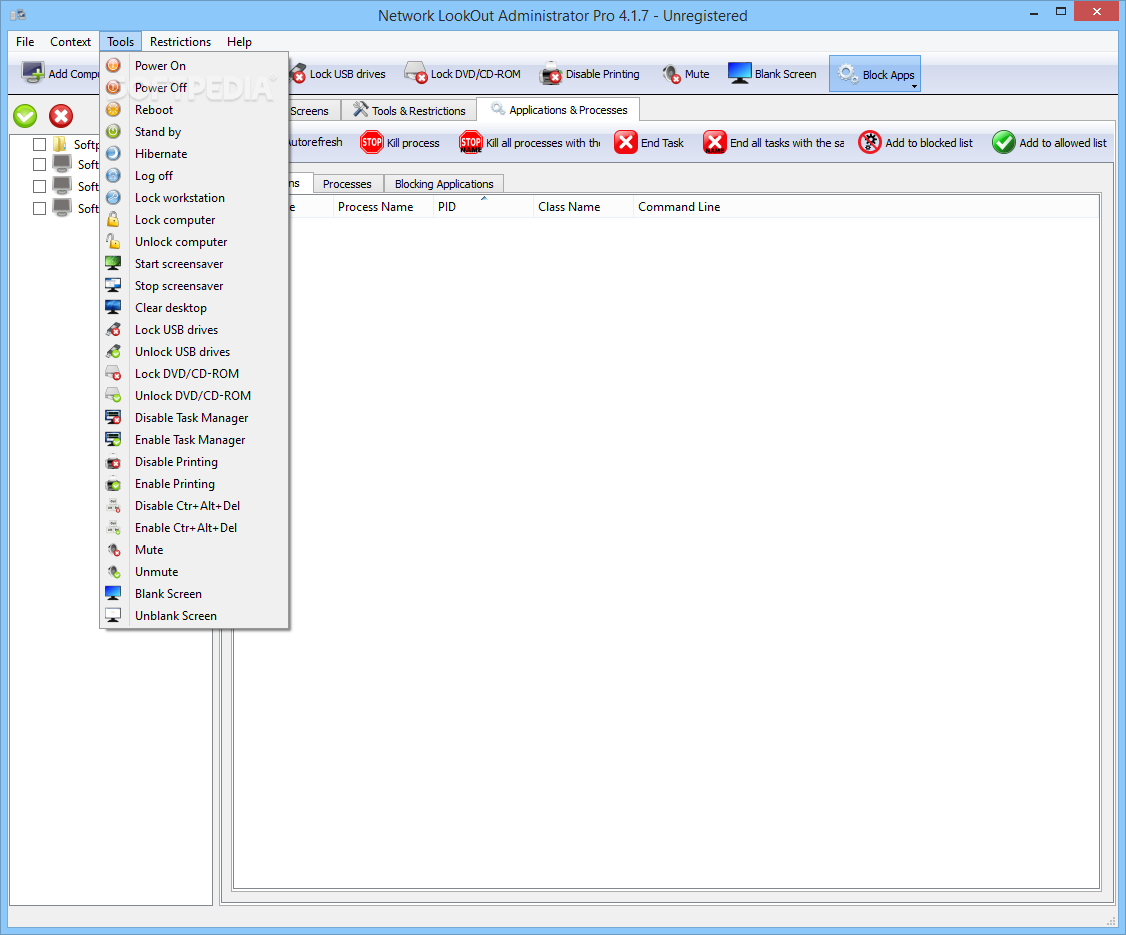This screenshot has height=935, width=1126.
Task: Open the Help menu
Action: coord(239,42)
